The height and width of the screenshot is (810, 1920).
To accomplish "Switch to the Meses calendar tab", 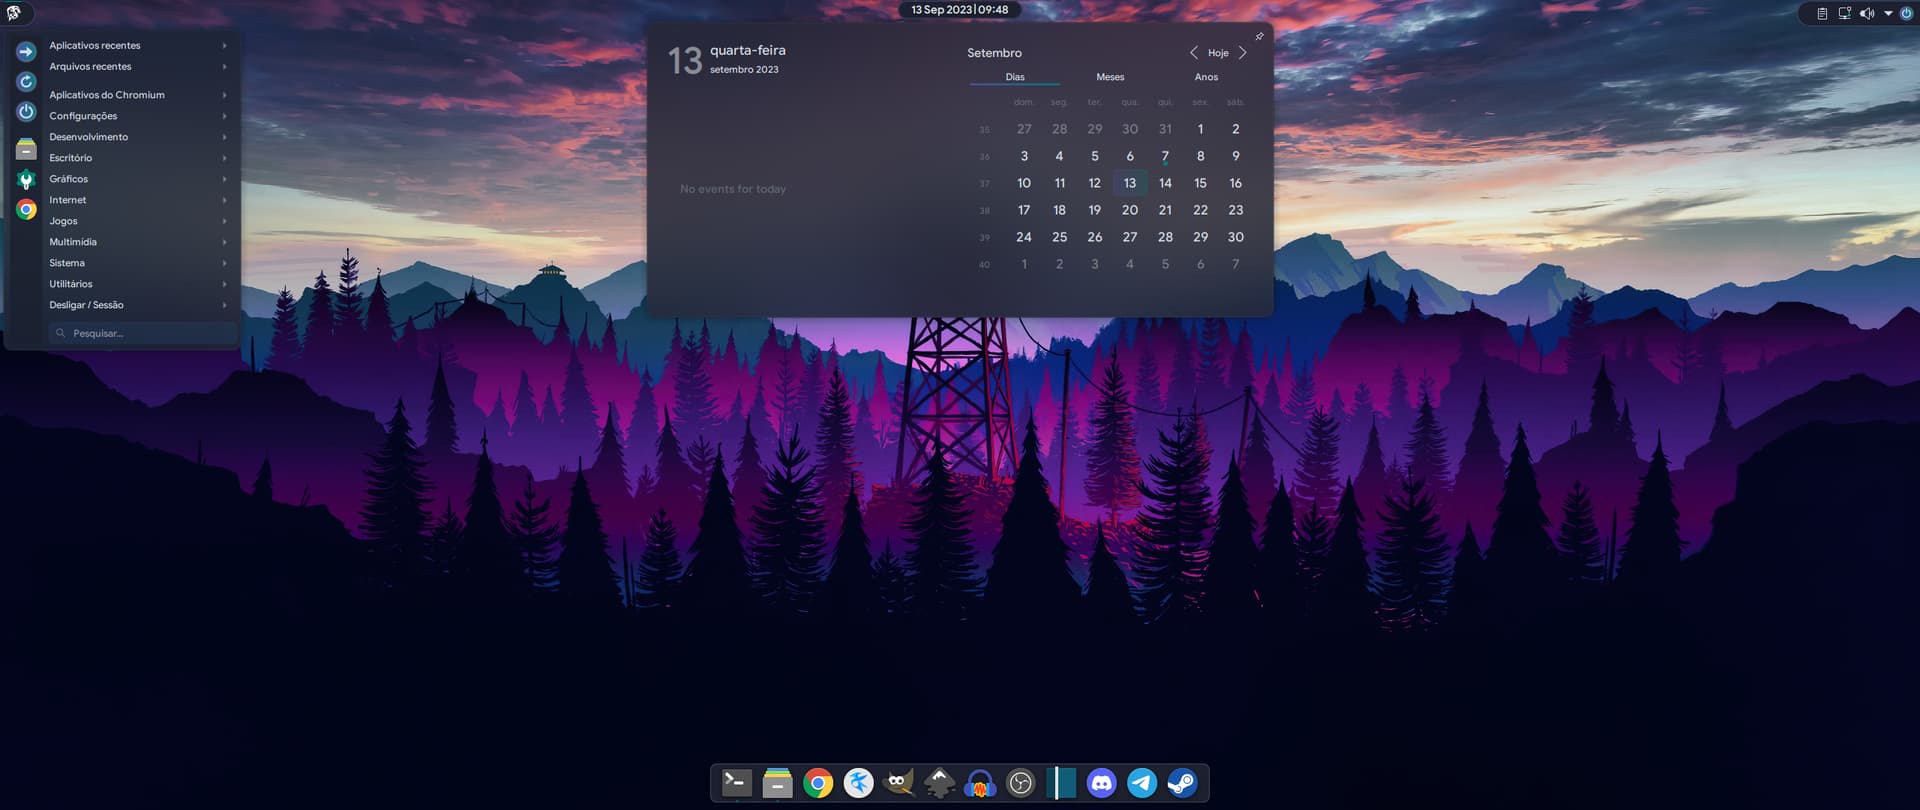I will 1110,77.
